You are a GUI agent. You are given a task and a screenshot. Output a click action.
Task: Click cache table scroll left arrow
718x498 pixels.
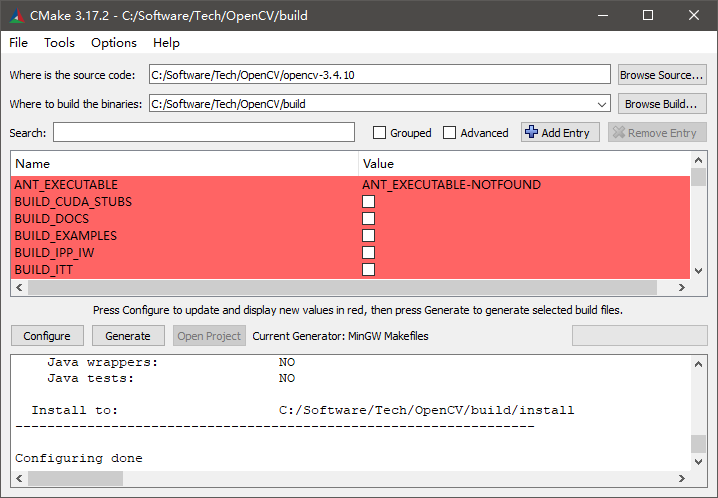(x=19, y=287)
